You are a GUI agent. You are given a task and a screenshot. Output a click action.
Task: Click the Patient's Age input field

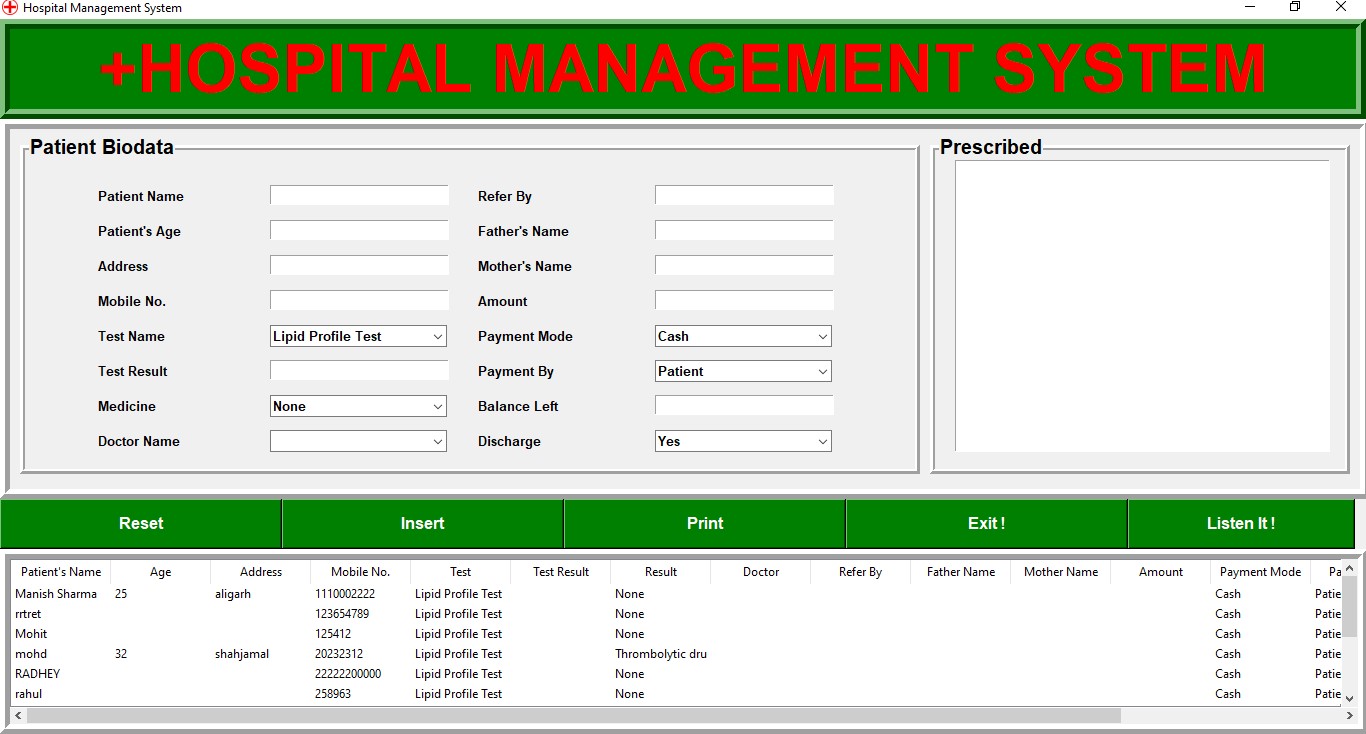pyautogui.click(x=358, y=229)
